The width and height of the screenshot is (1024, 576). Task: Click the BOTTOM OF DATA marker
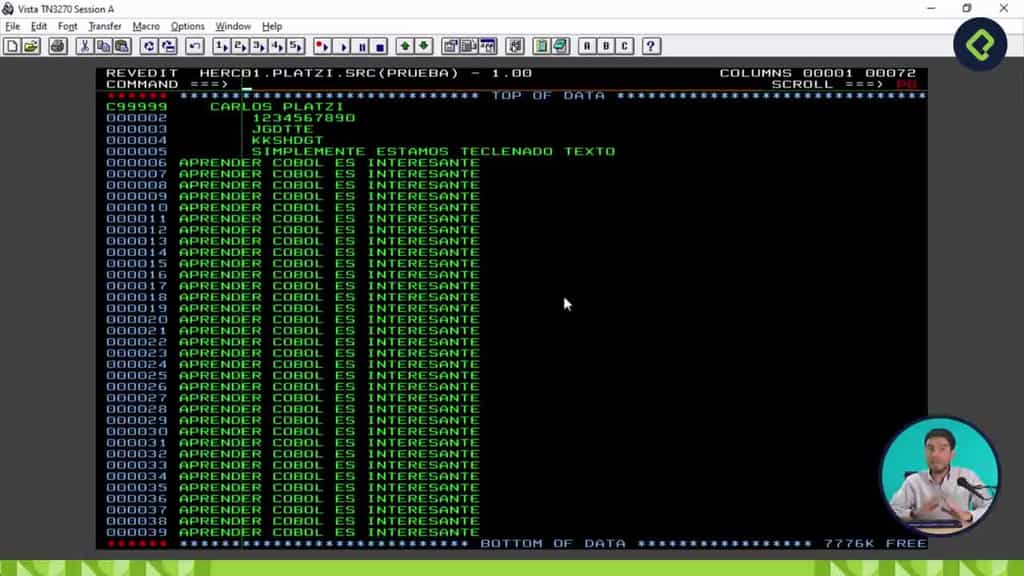click(553, 543)
